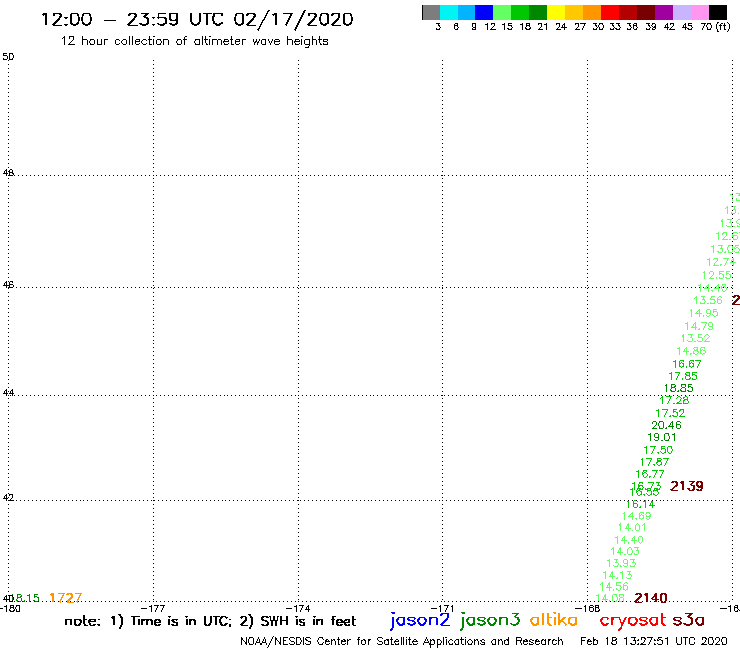Click the orange 1727 time label
The height and width of the screenshot is (650, 740).
(x=66, y=598)
